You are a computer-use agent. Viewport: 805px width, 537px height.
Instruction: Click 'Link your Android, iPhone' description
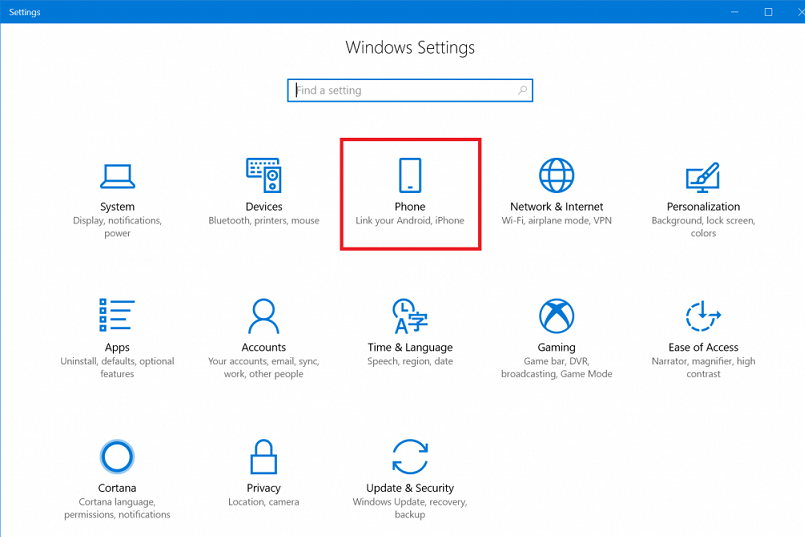(x=410, y=220)
